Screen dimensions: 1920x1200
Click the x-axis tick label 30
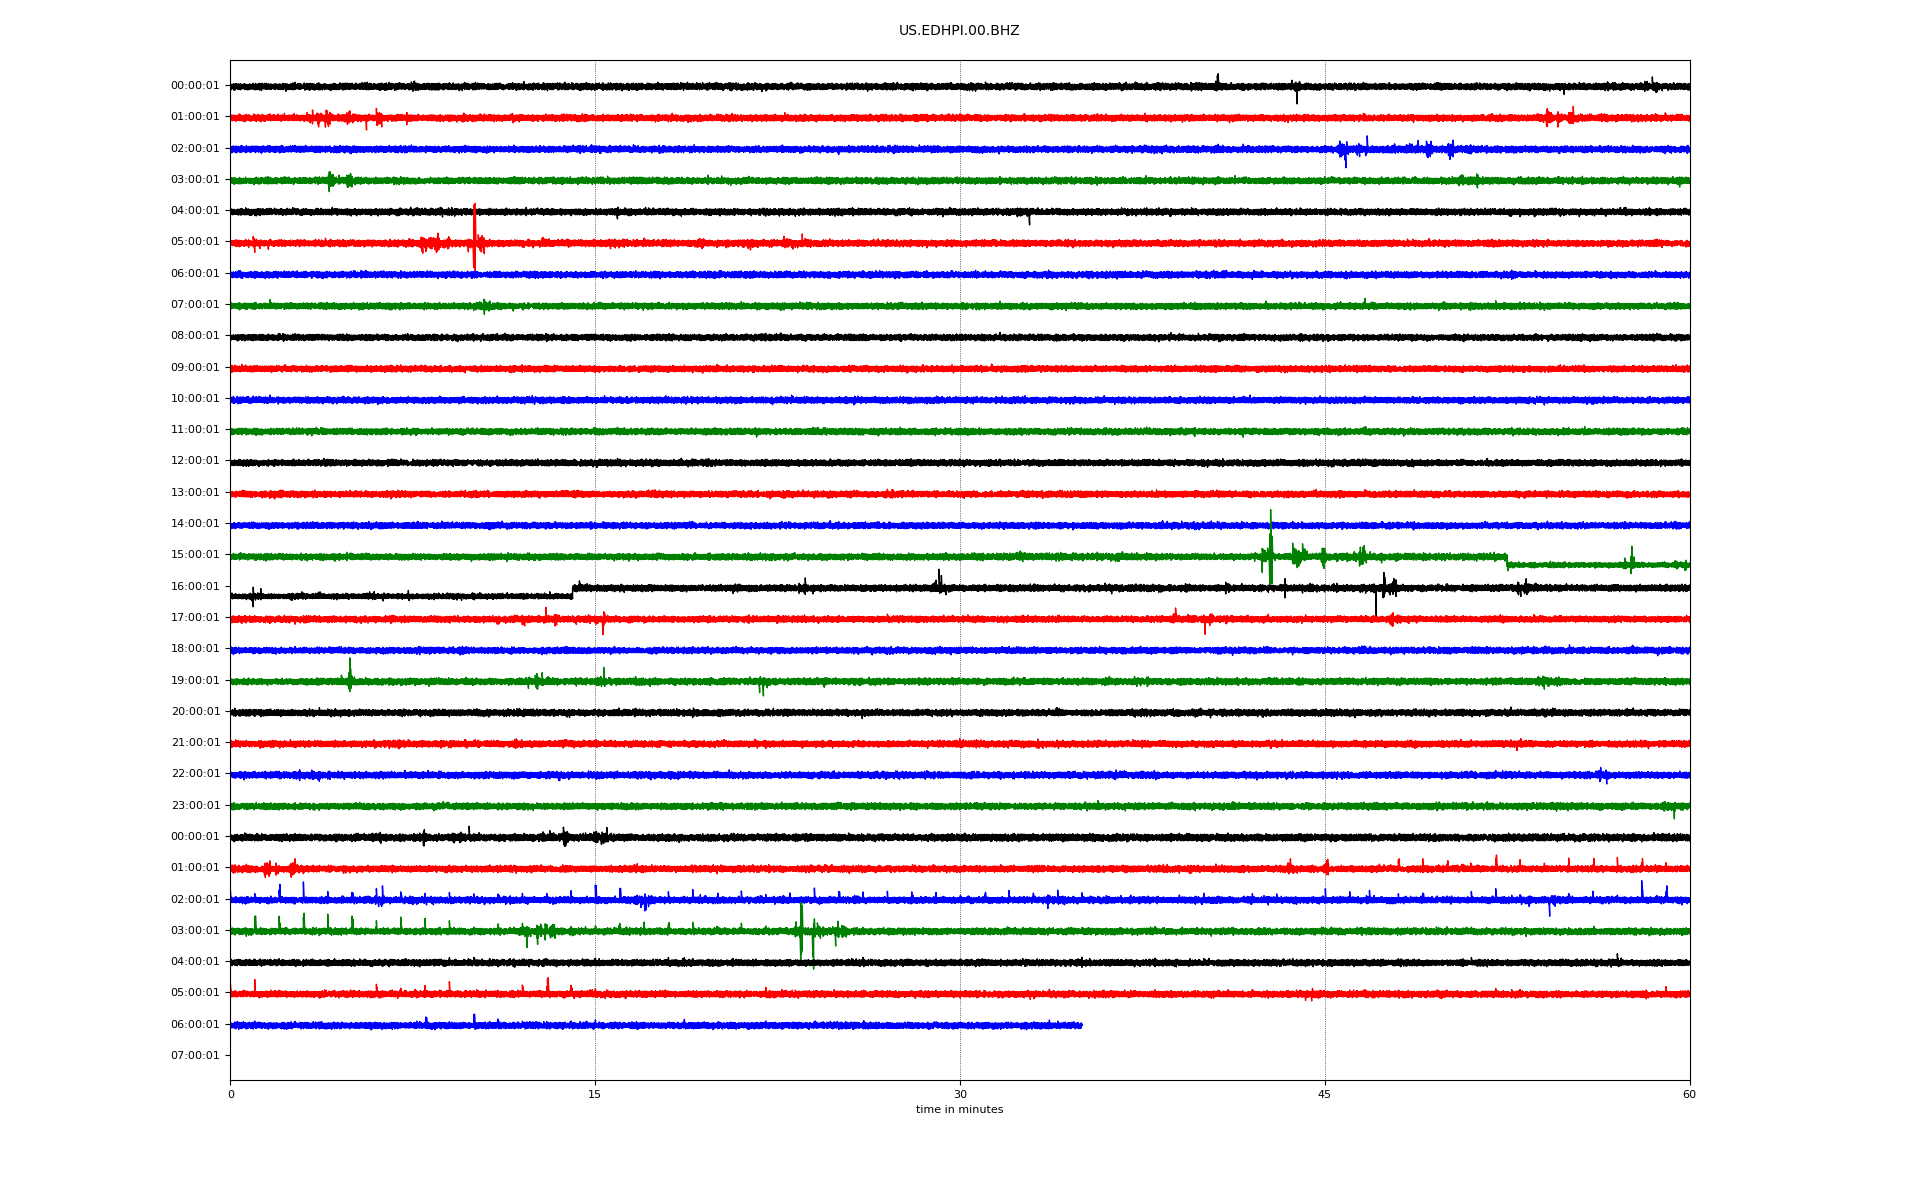pos(960,1094)
